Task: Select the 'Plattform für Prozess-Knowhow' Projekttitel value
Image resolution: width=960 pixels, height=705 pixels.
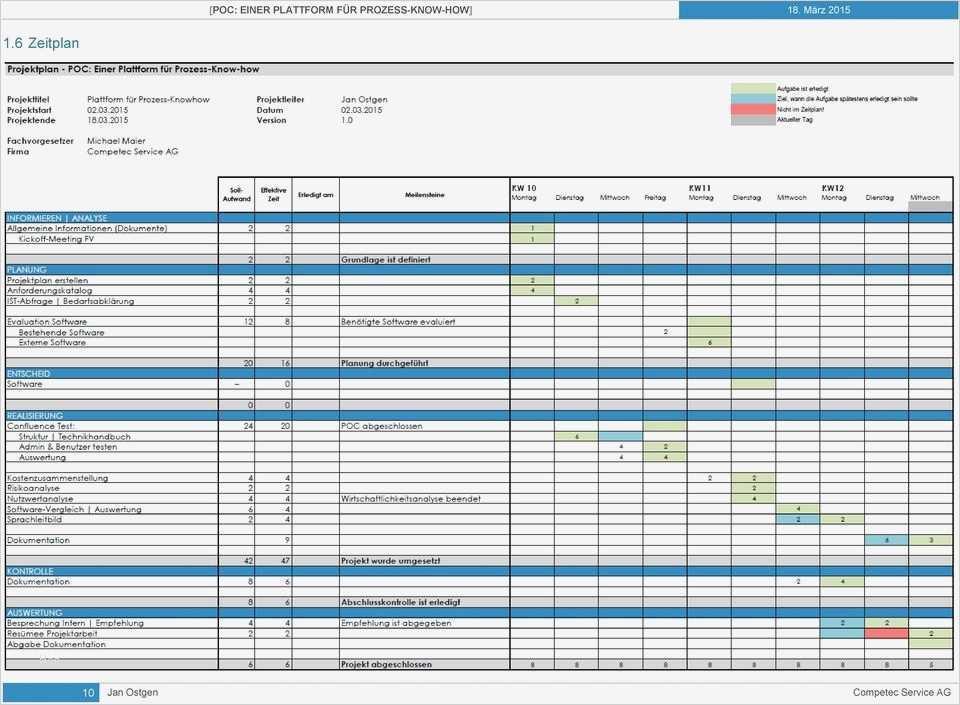Action: point(148,99)
